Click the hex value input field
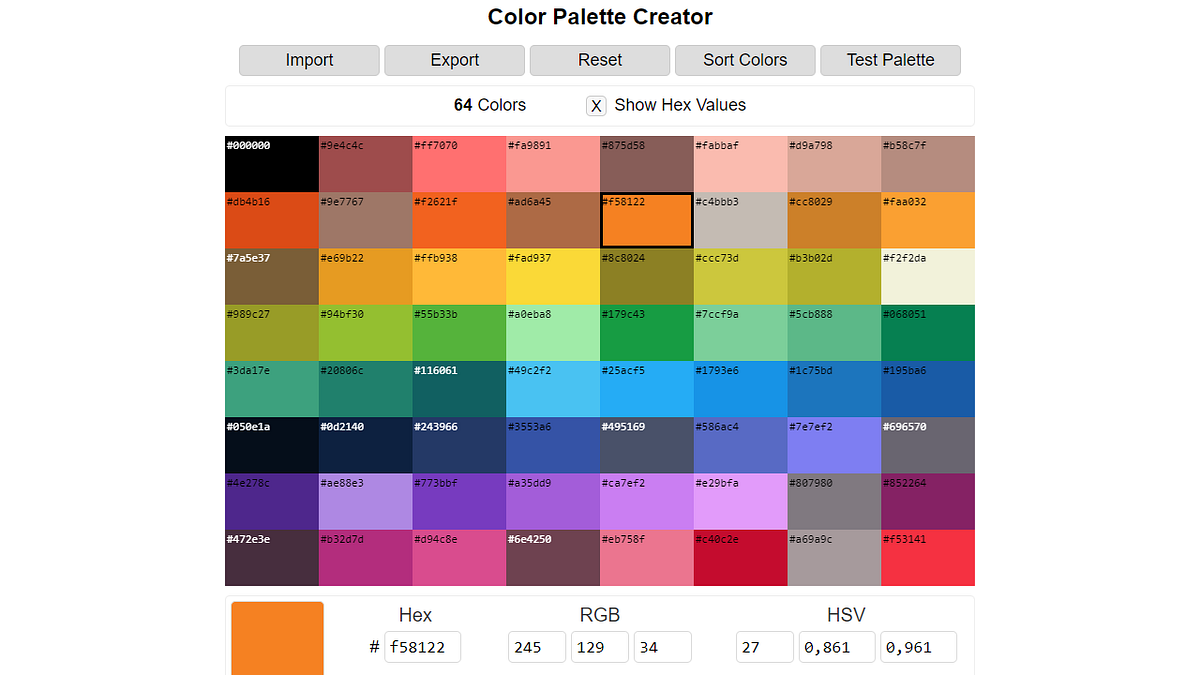Viewport: 1200px width, 675px height. pos(421,647)
